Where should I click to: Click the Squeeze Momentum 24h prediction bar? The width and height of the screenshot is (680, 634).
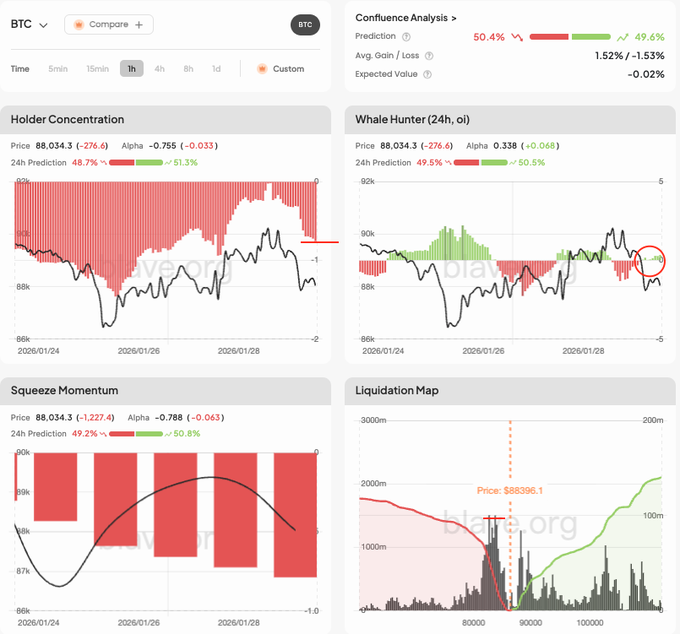pos(136,434)
